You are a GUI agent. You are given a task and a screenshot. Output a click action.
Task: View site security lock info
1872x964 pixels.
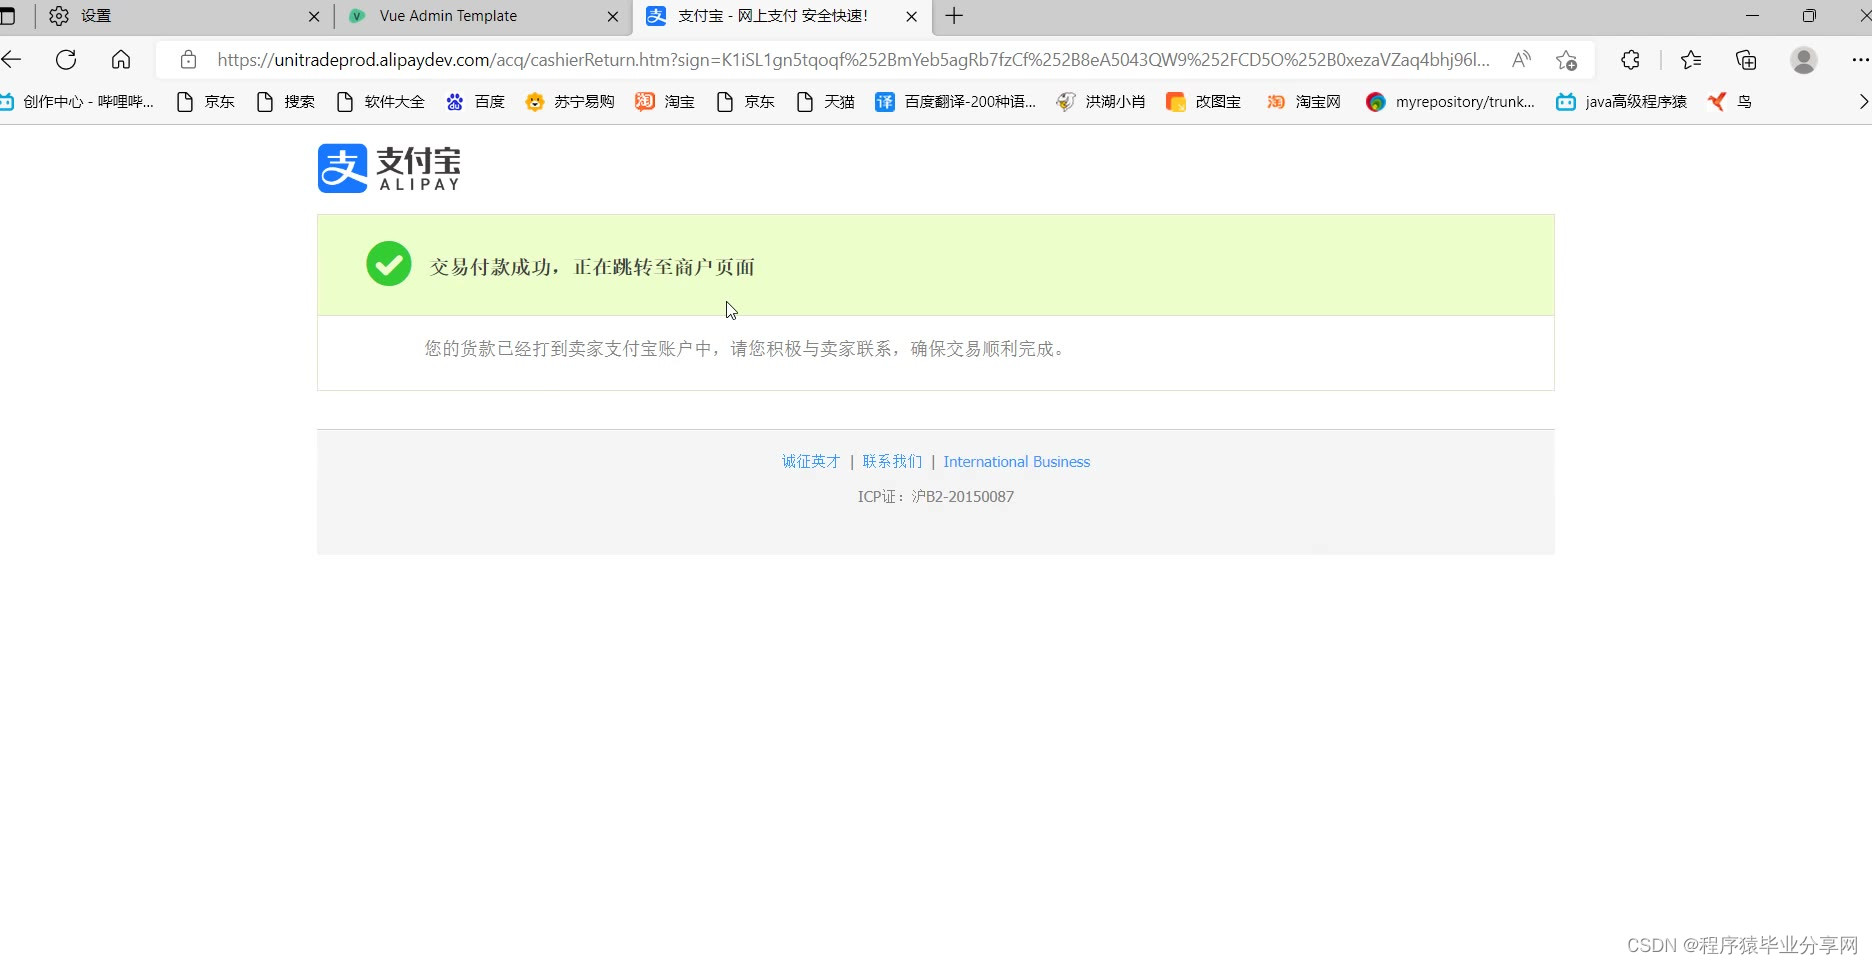click(188, 60)
